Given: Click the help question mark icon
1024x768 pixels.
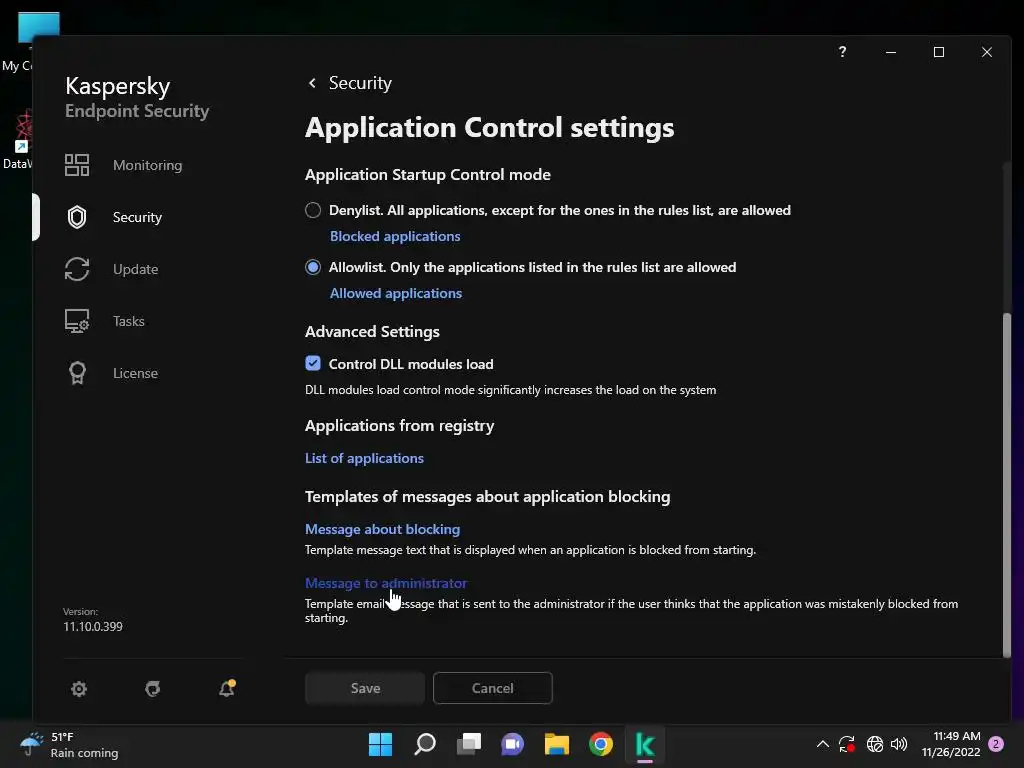Looking at the screenshot, I should (842, 52).
